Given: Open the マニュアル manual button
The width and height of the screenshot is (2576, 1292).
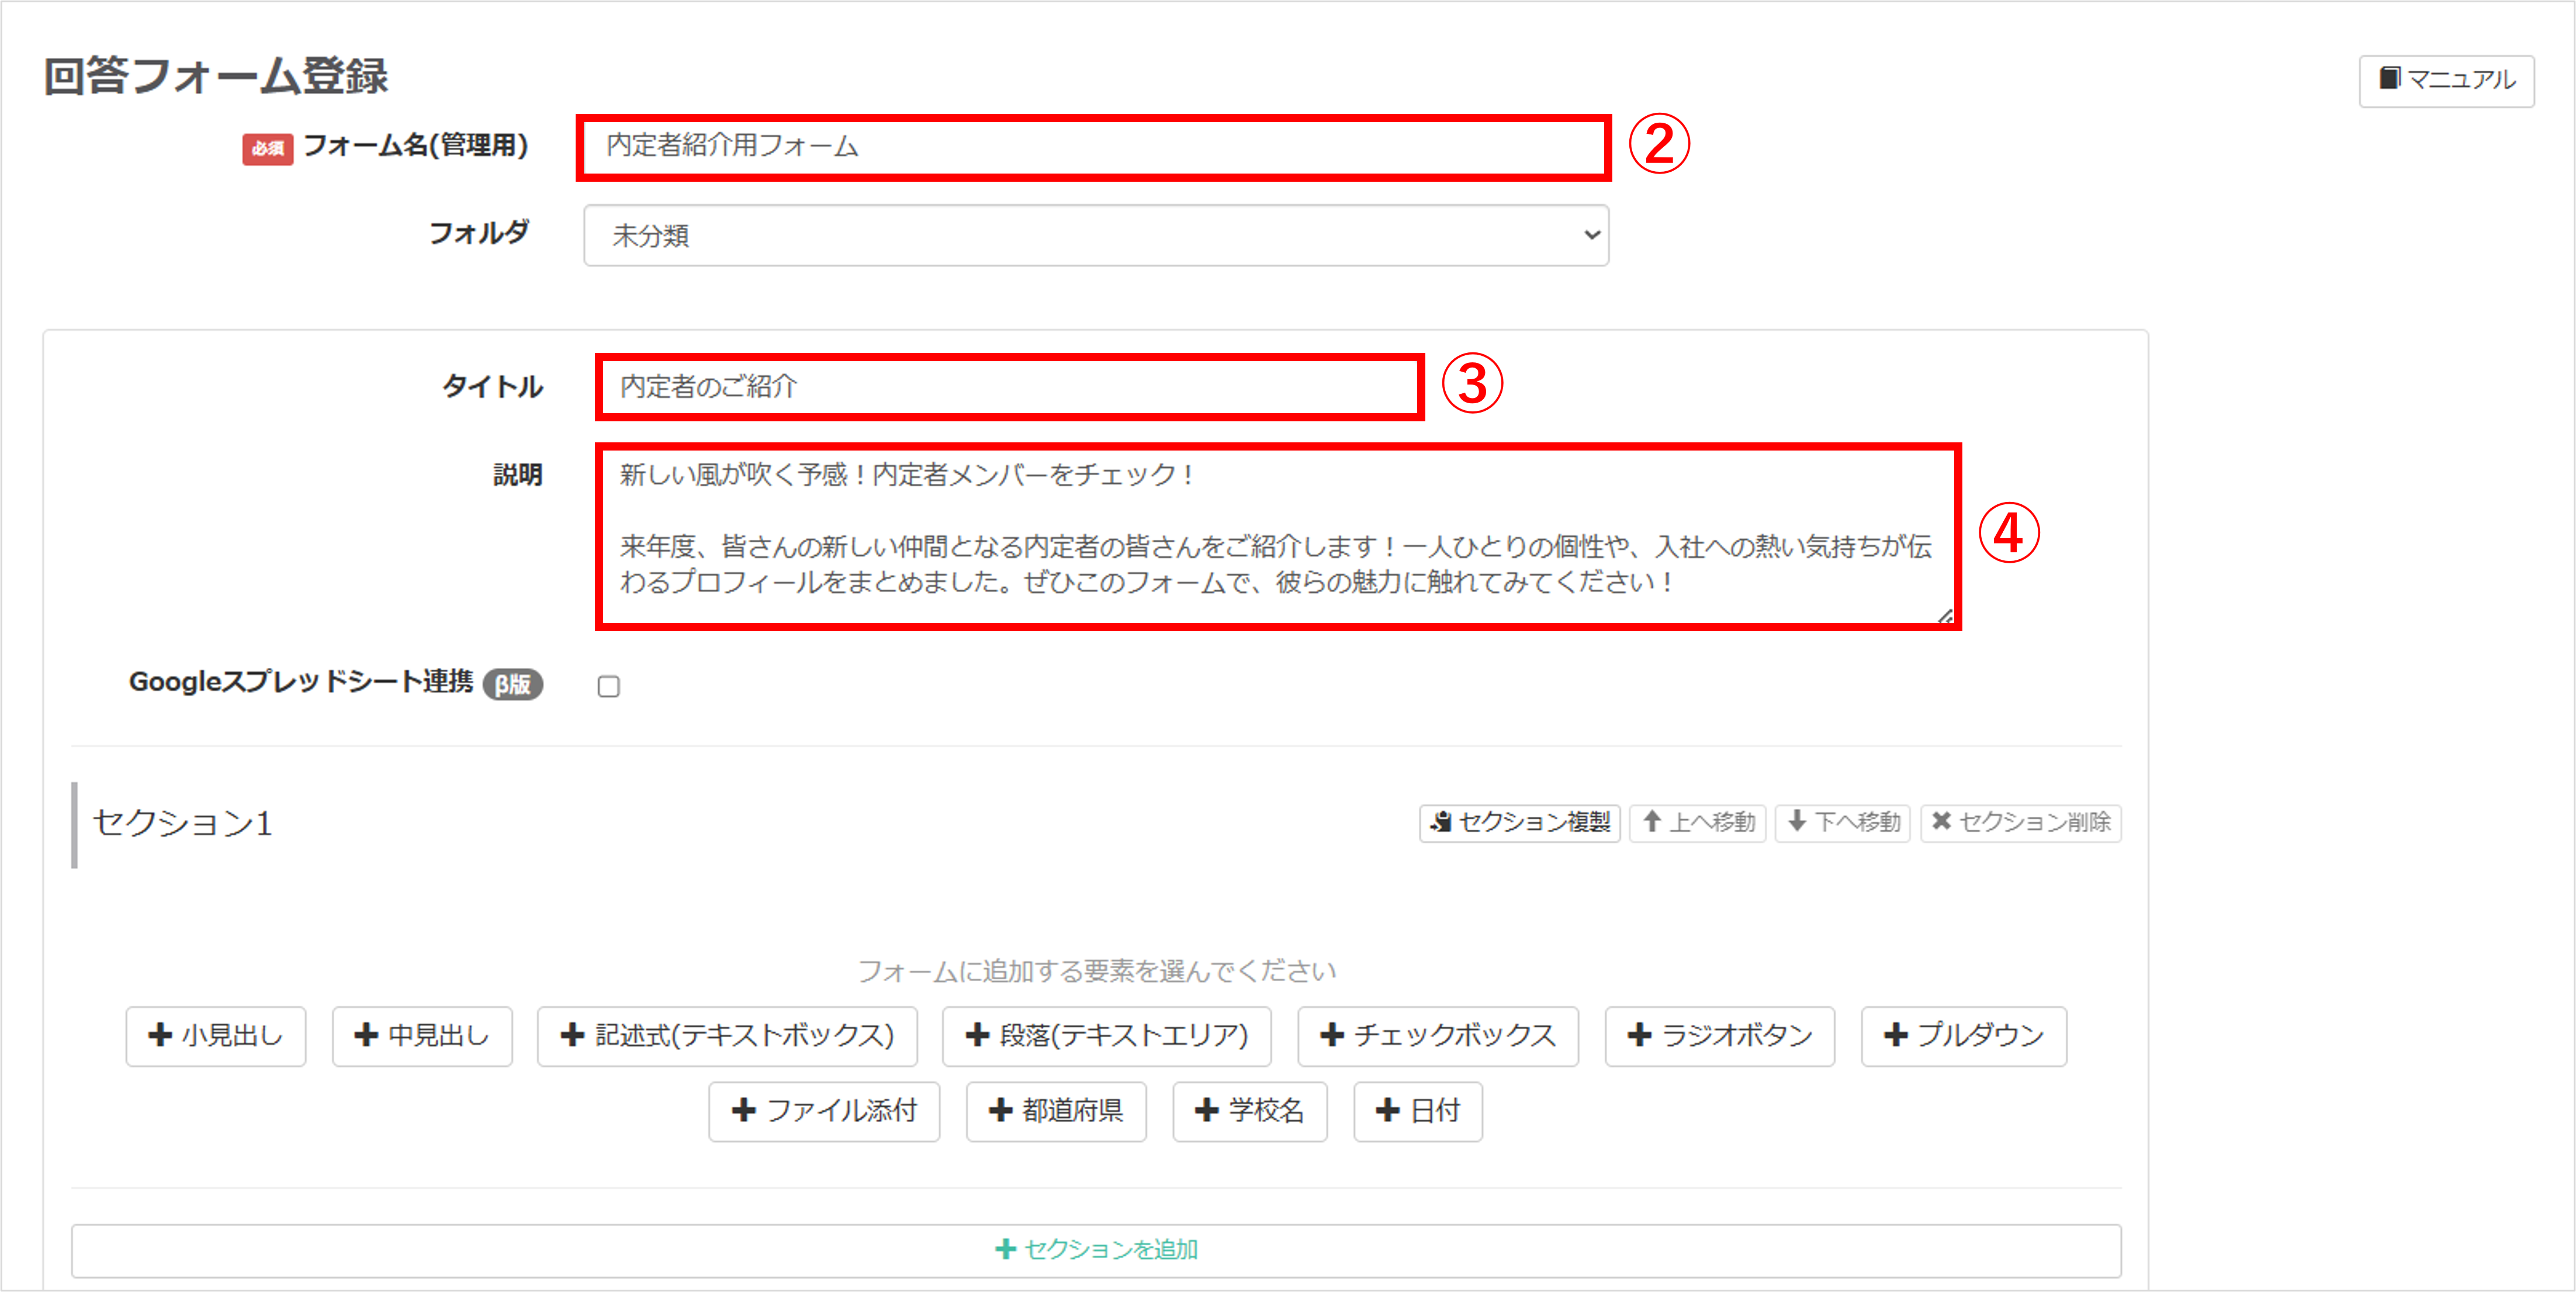Looking at the screenshot, I should 2446,80.
